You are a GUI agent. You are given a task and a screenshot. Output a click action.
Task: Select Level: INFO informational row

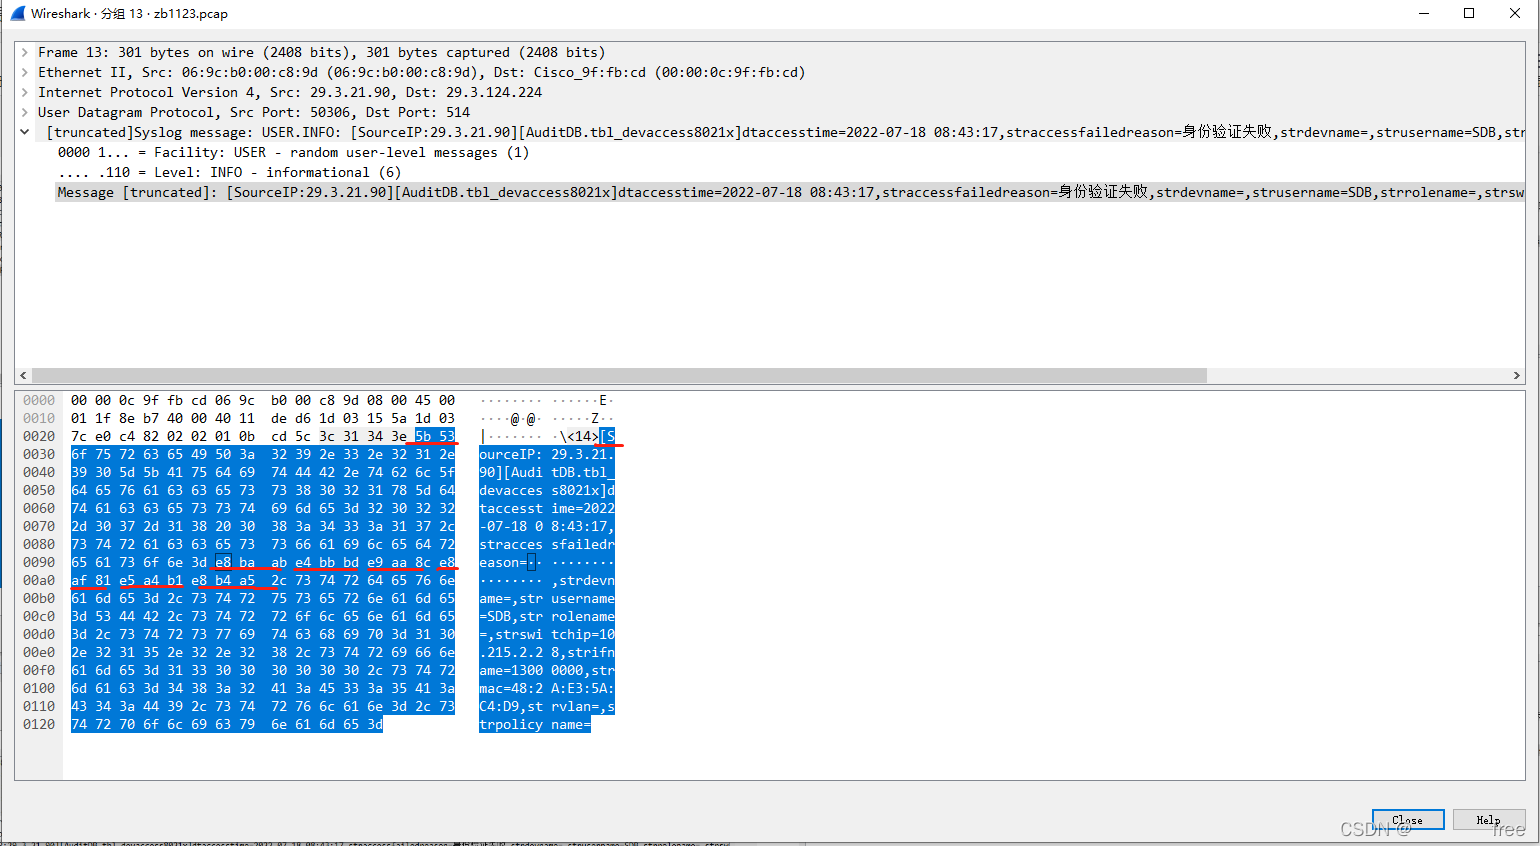(x=229, y=172)
